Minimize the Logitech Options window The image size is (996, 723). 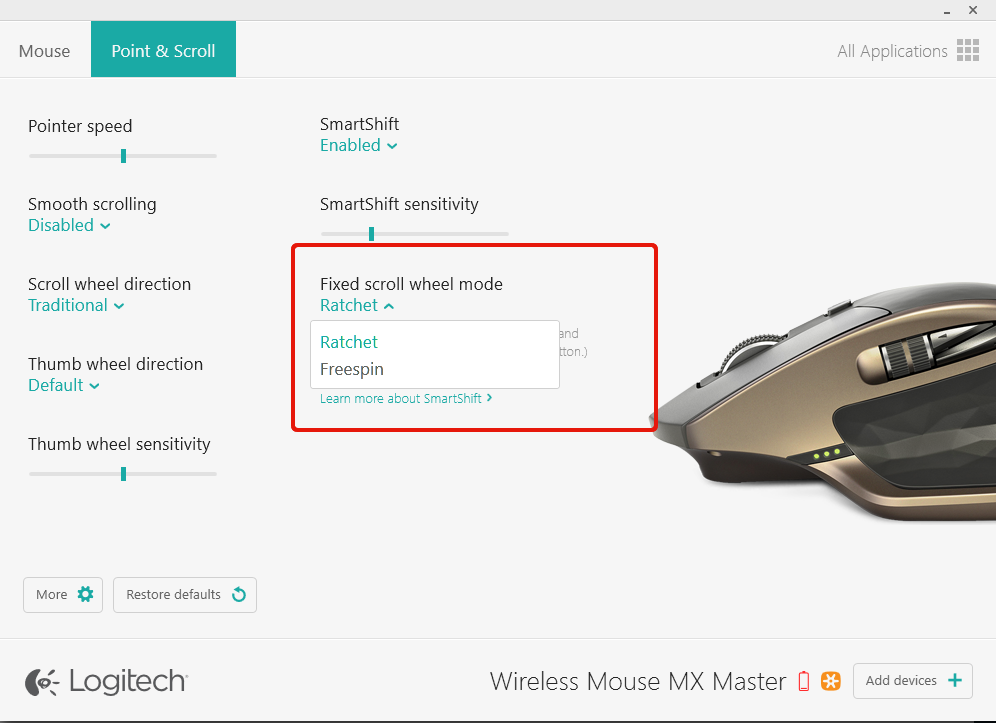pos(946,11)
